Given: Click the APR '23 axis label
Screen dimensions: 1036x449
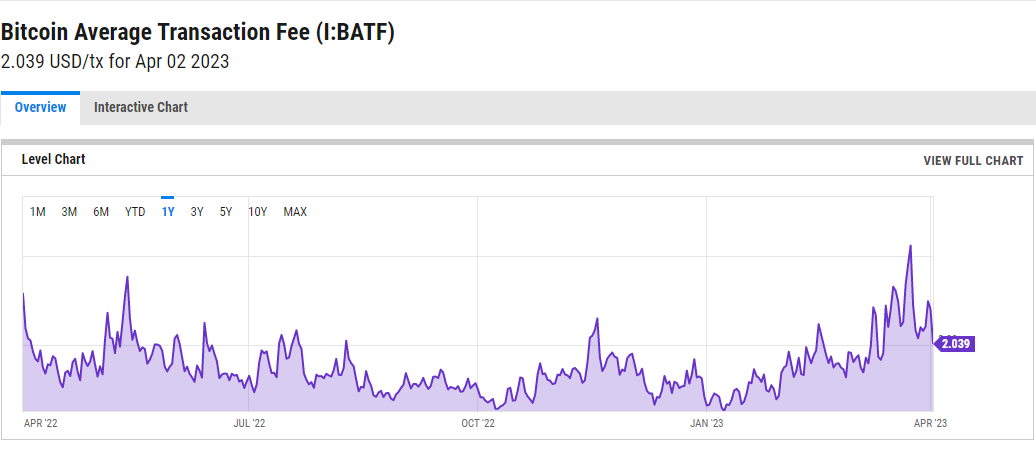Looking at the screenshot, I should point(930,423).
